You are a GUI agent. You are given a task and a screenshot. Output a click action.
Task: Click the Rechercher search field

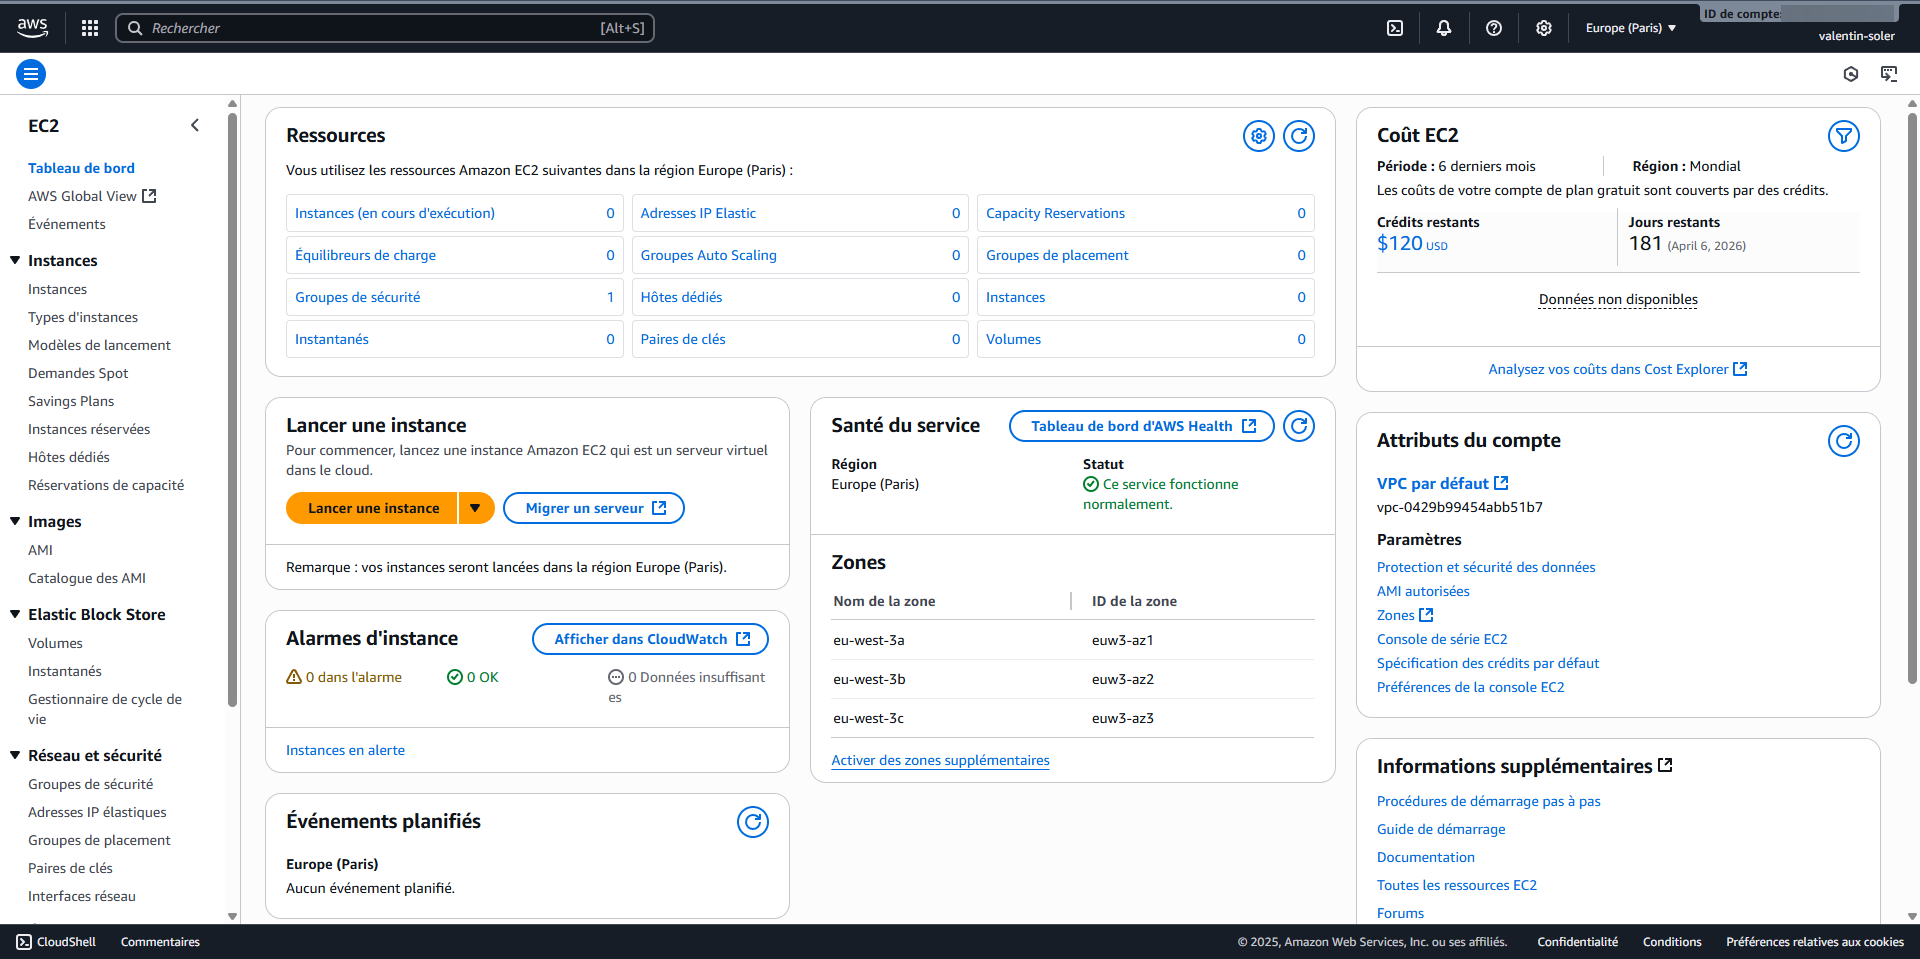pos(385,27)
